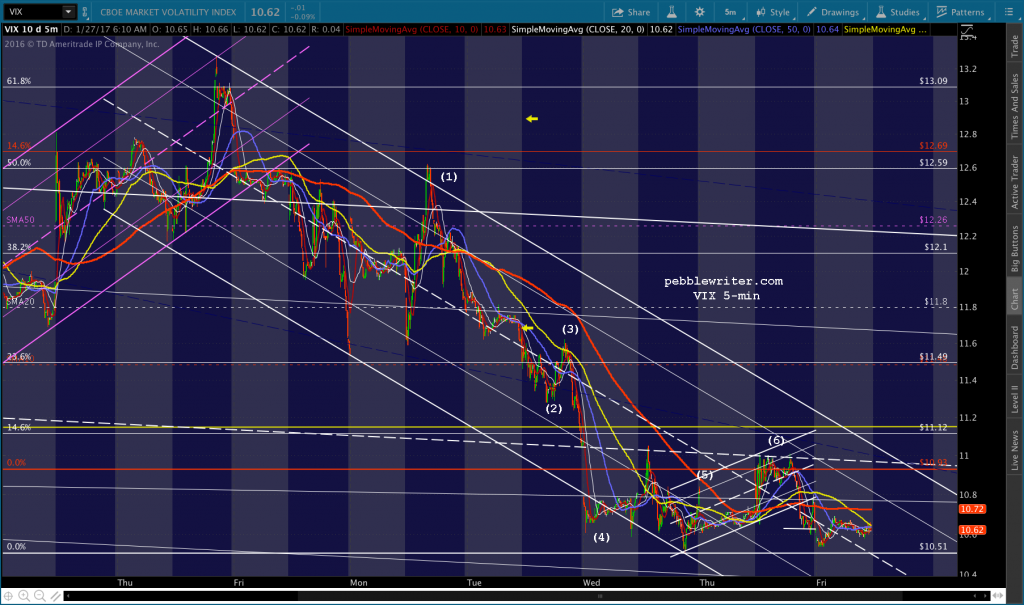The width and height of the screenshot is (1024, 605).
Task: Click the $12.26 purple price level label
Action: click(x=933, y=220)
